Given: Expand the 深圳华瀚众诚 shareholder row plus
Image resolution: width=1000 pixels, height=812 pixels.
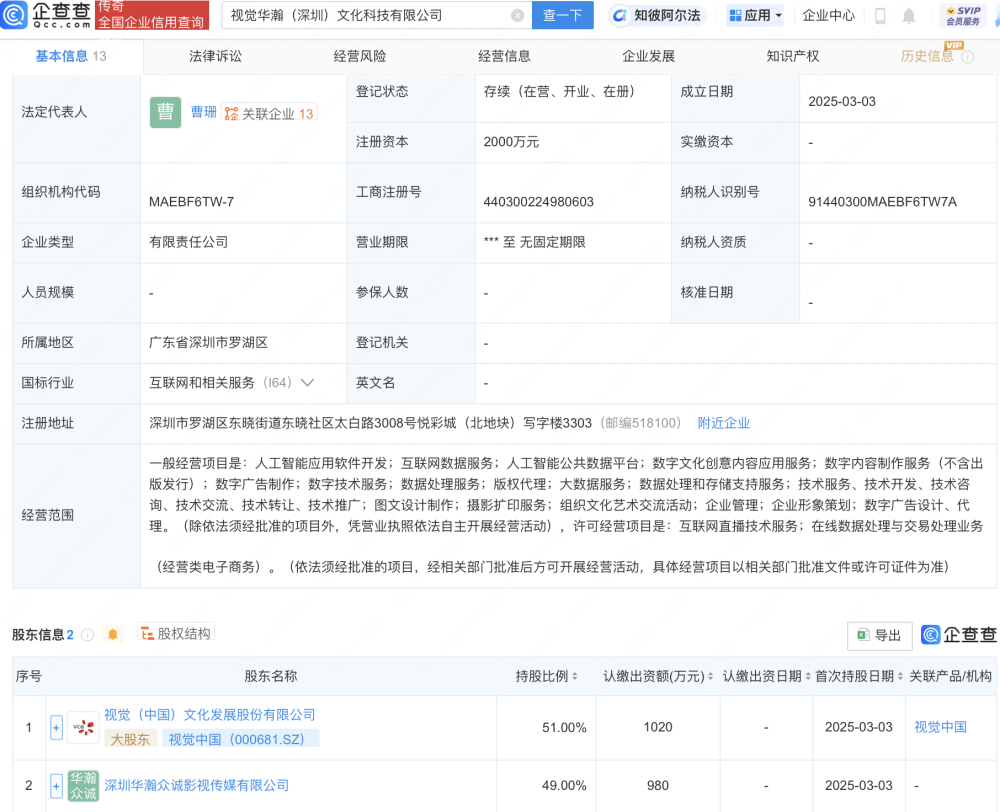Looking at the screenshot, I should click(x=56, y=786).
